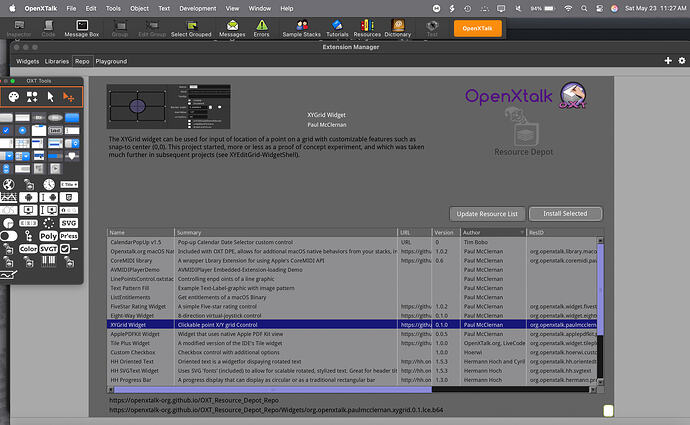Choose the switch toggle widget in OXT Tools
Image resolution: width=690 pixels, height=425 pixels.
point(9,236)
